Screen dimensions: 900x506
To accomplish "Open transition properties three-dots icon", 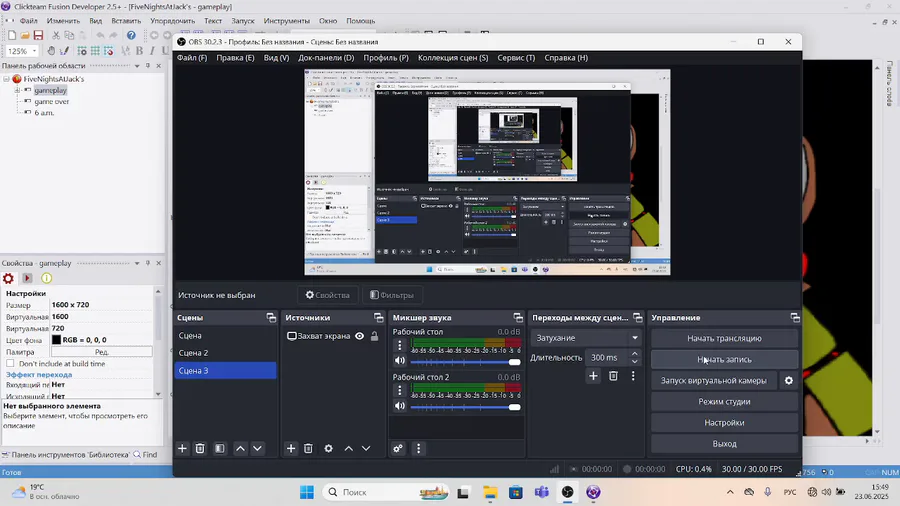I will click(x=633, y=376).
